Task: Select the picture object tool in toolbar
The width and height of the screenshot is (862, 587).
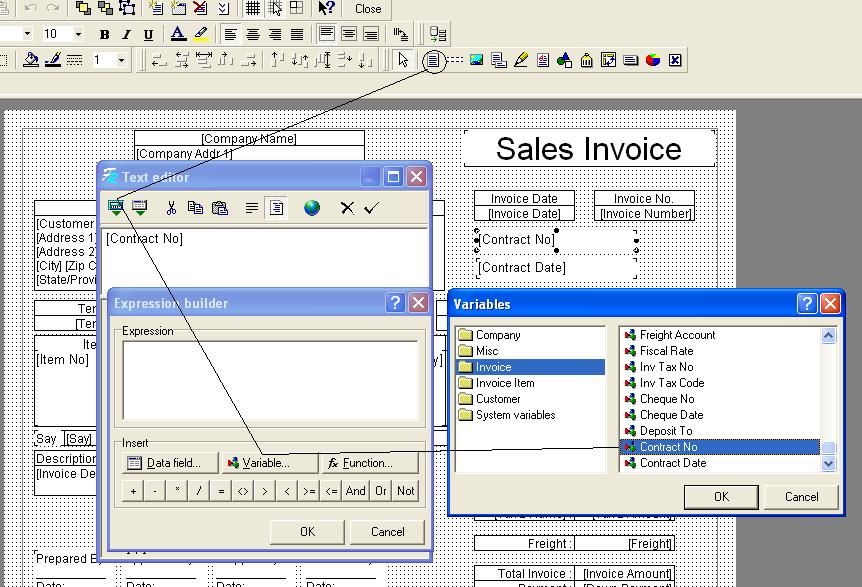Action: [477, 60]
